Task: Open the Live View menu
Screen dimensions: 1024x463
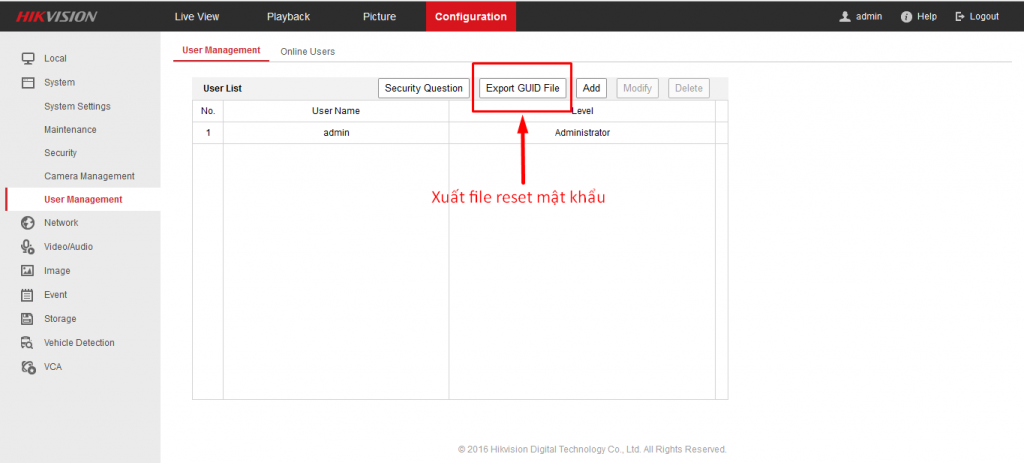Action: pyautogui.click(x=197, y=17)
